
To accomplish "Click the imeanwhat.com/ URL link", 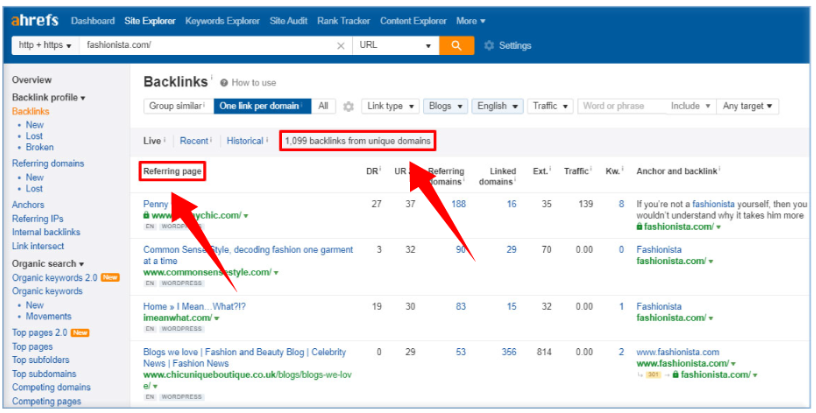I will tap(177, 318).
